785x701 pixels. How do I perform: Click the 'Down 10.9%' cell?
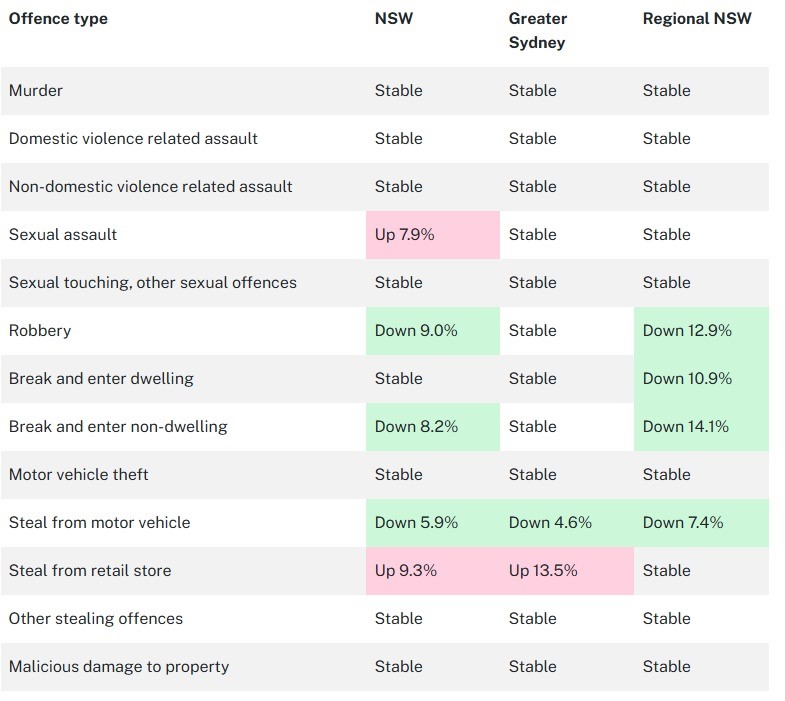[x=687, y=379]
